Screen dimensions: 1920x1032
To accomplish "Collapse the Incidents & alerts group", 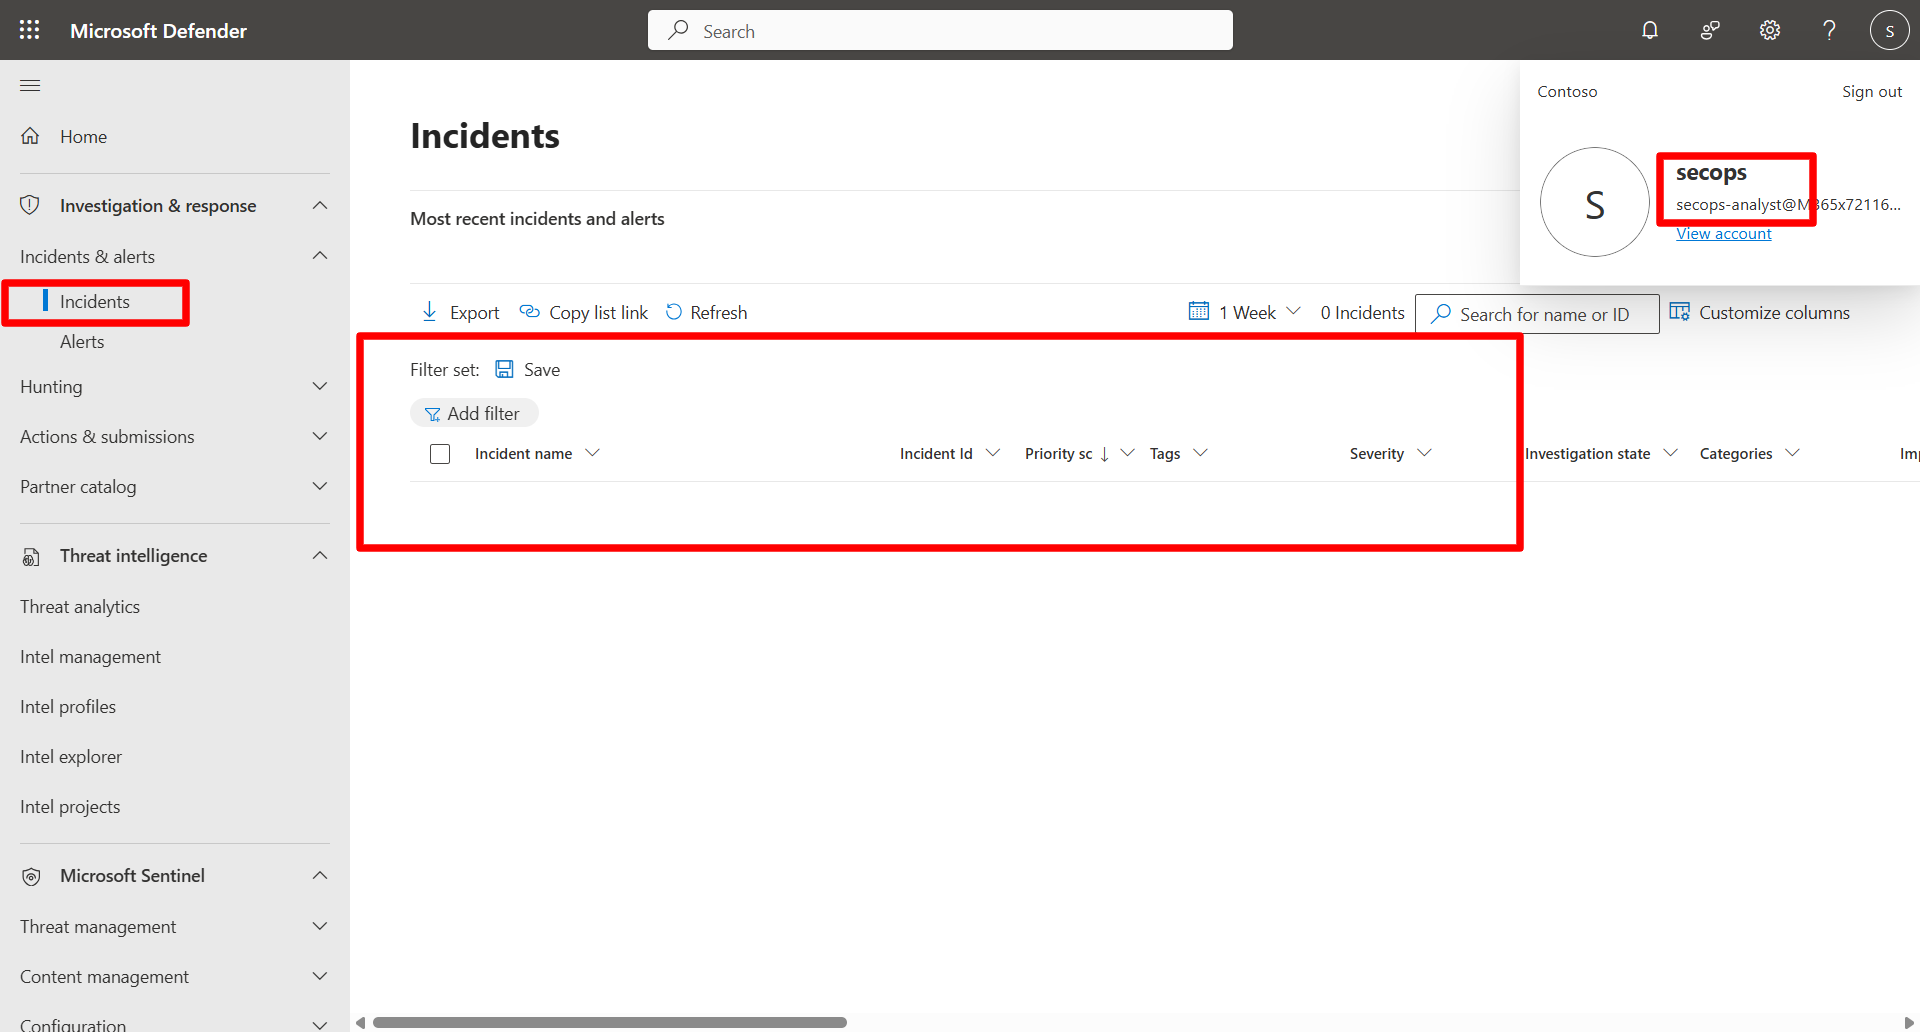I will click(320, 256).
